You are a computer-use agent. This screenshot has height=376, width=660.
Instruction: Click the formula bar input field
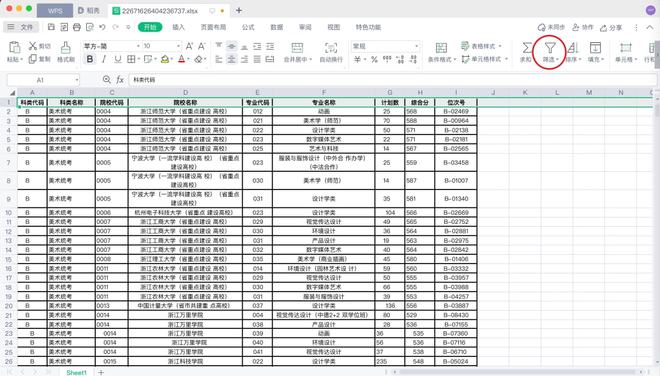click(392, 80)
